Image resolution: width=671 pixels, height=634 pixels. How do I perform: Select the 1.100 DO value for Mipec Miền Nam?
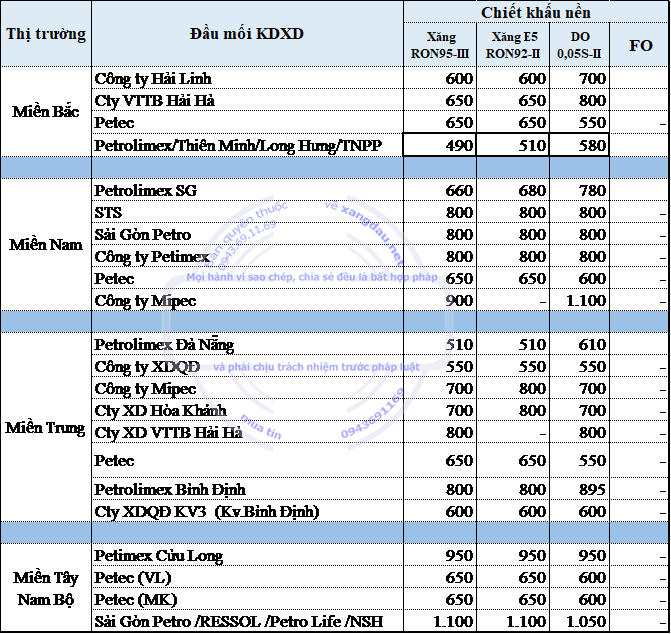(579, 300)
